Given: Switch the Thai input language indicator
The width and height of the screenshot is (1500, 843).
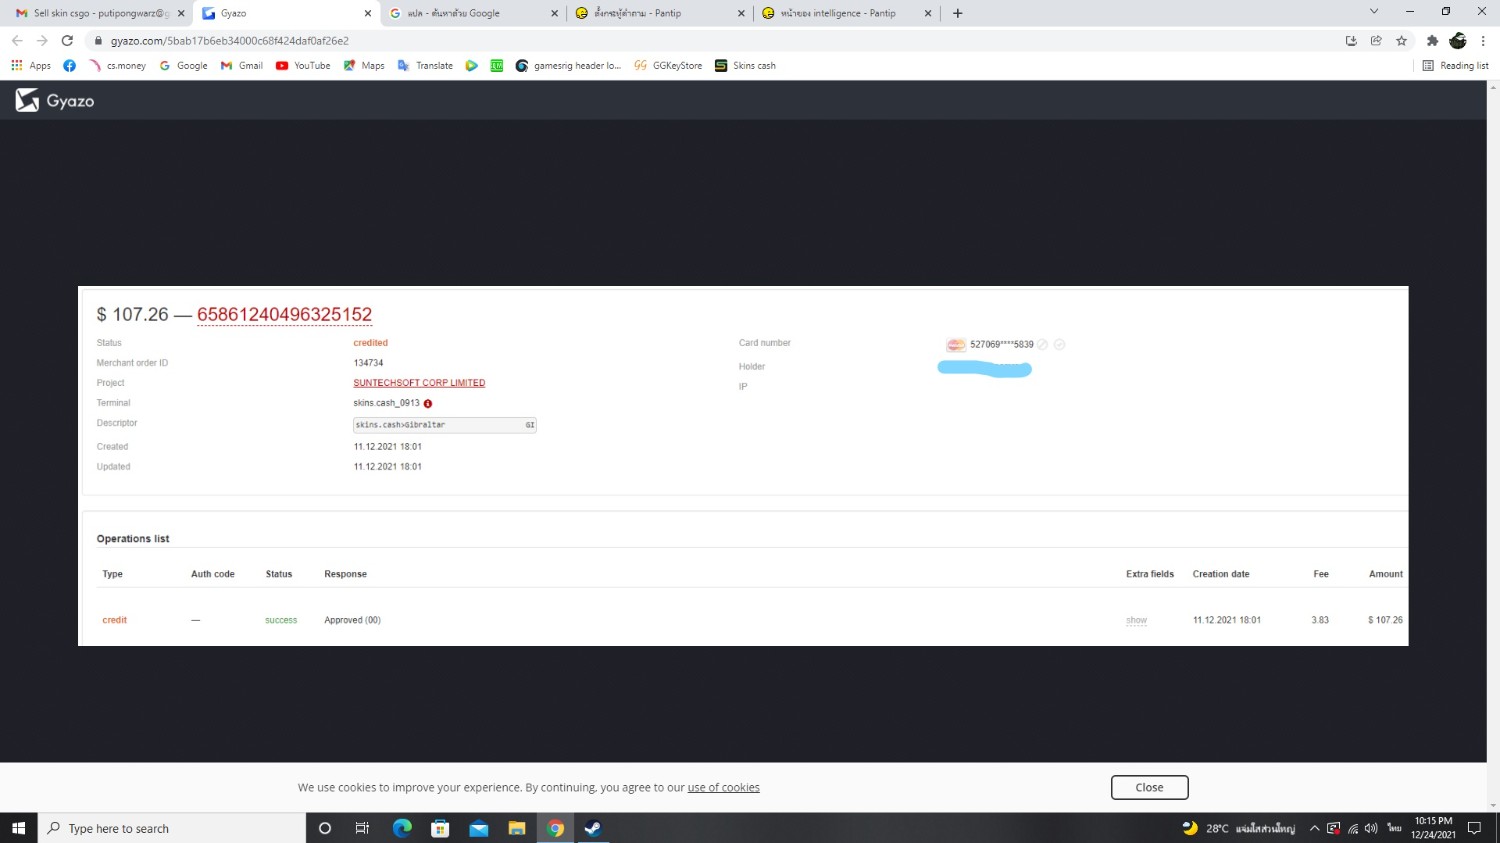Looking at the screenshot, I should pyautogui.click(x=1394, y=828).
